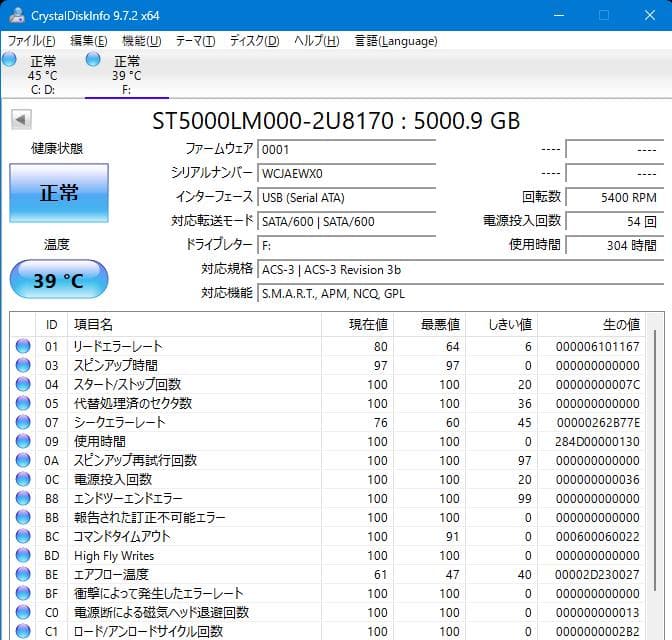This screenshot has width=672, height=640.
Task: Click the 39 °C temperature button
Action: (x=59, y=279)
